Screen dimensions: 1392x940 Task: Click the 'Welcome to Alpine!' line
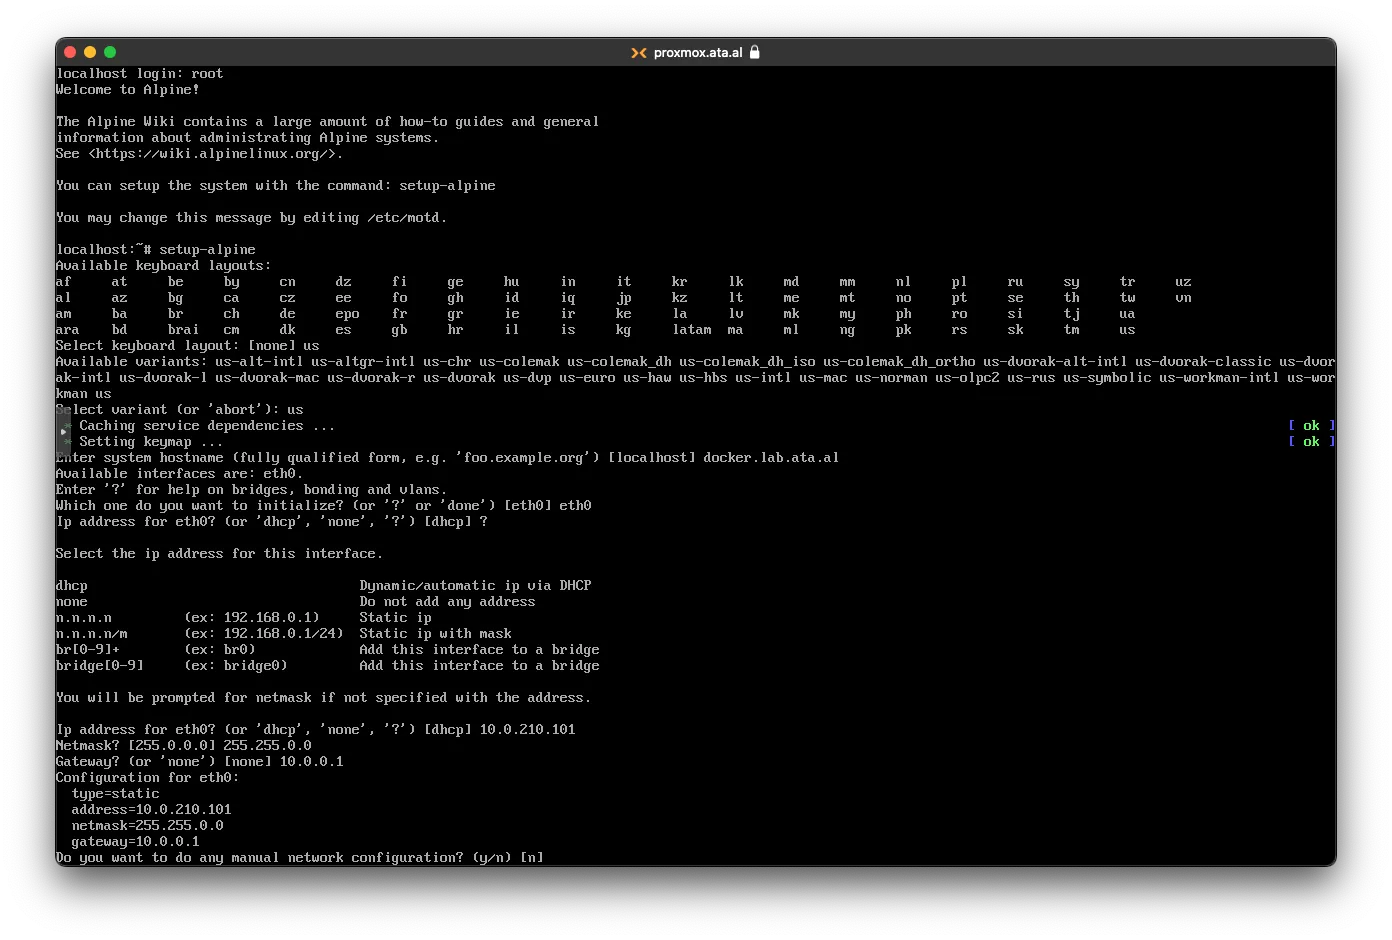tap(128, 90)
